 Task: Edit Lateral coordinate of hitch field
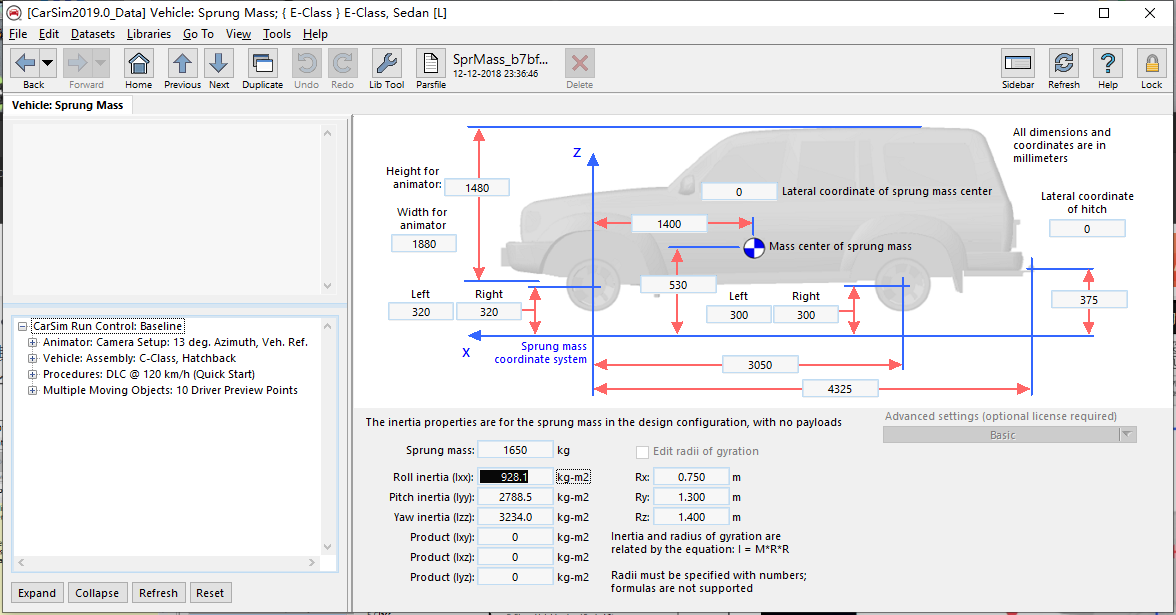pos(1087,229)
